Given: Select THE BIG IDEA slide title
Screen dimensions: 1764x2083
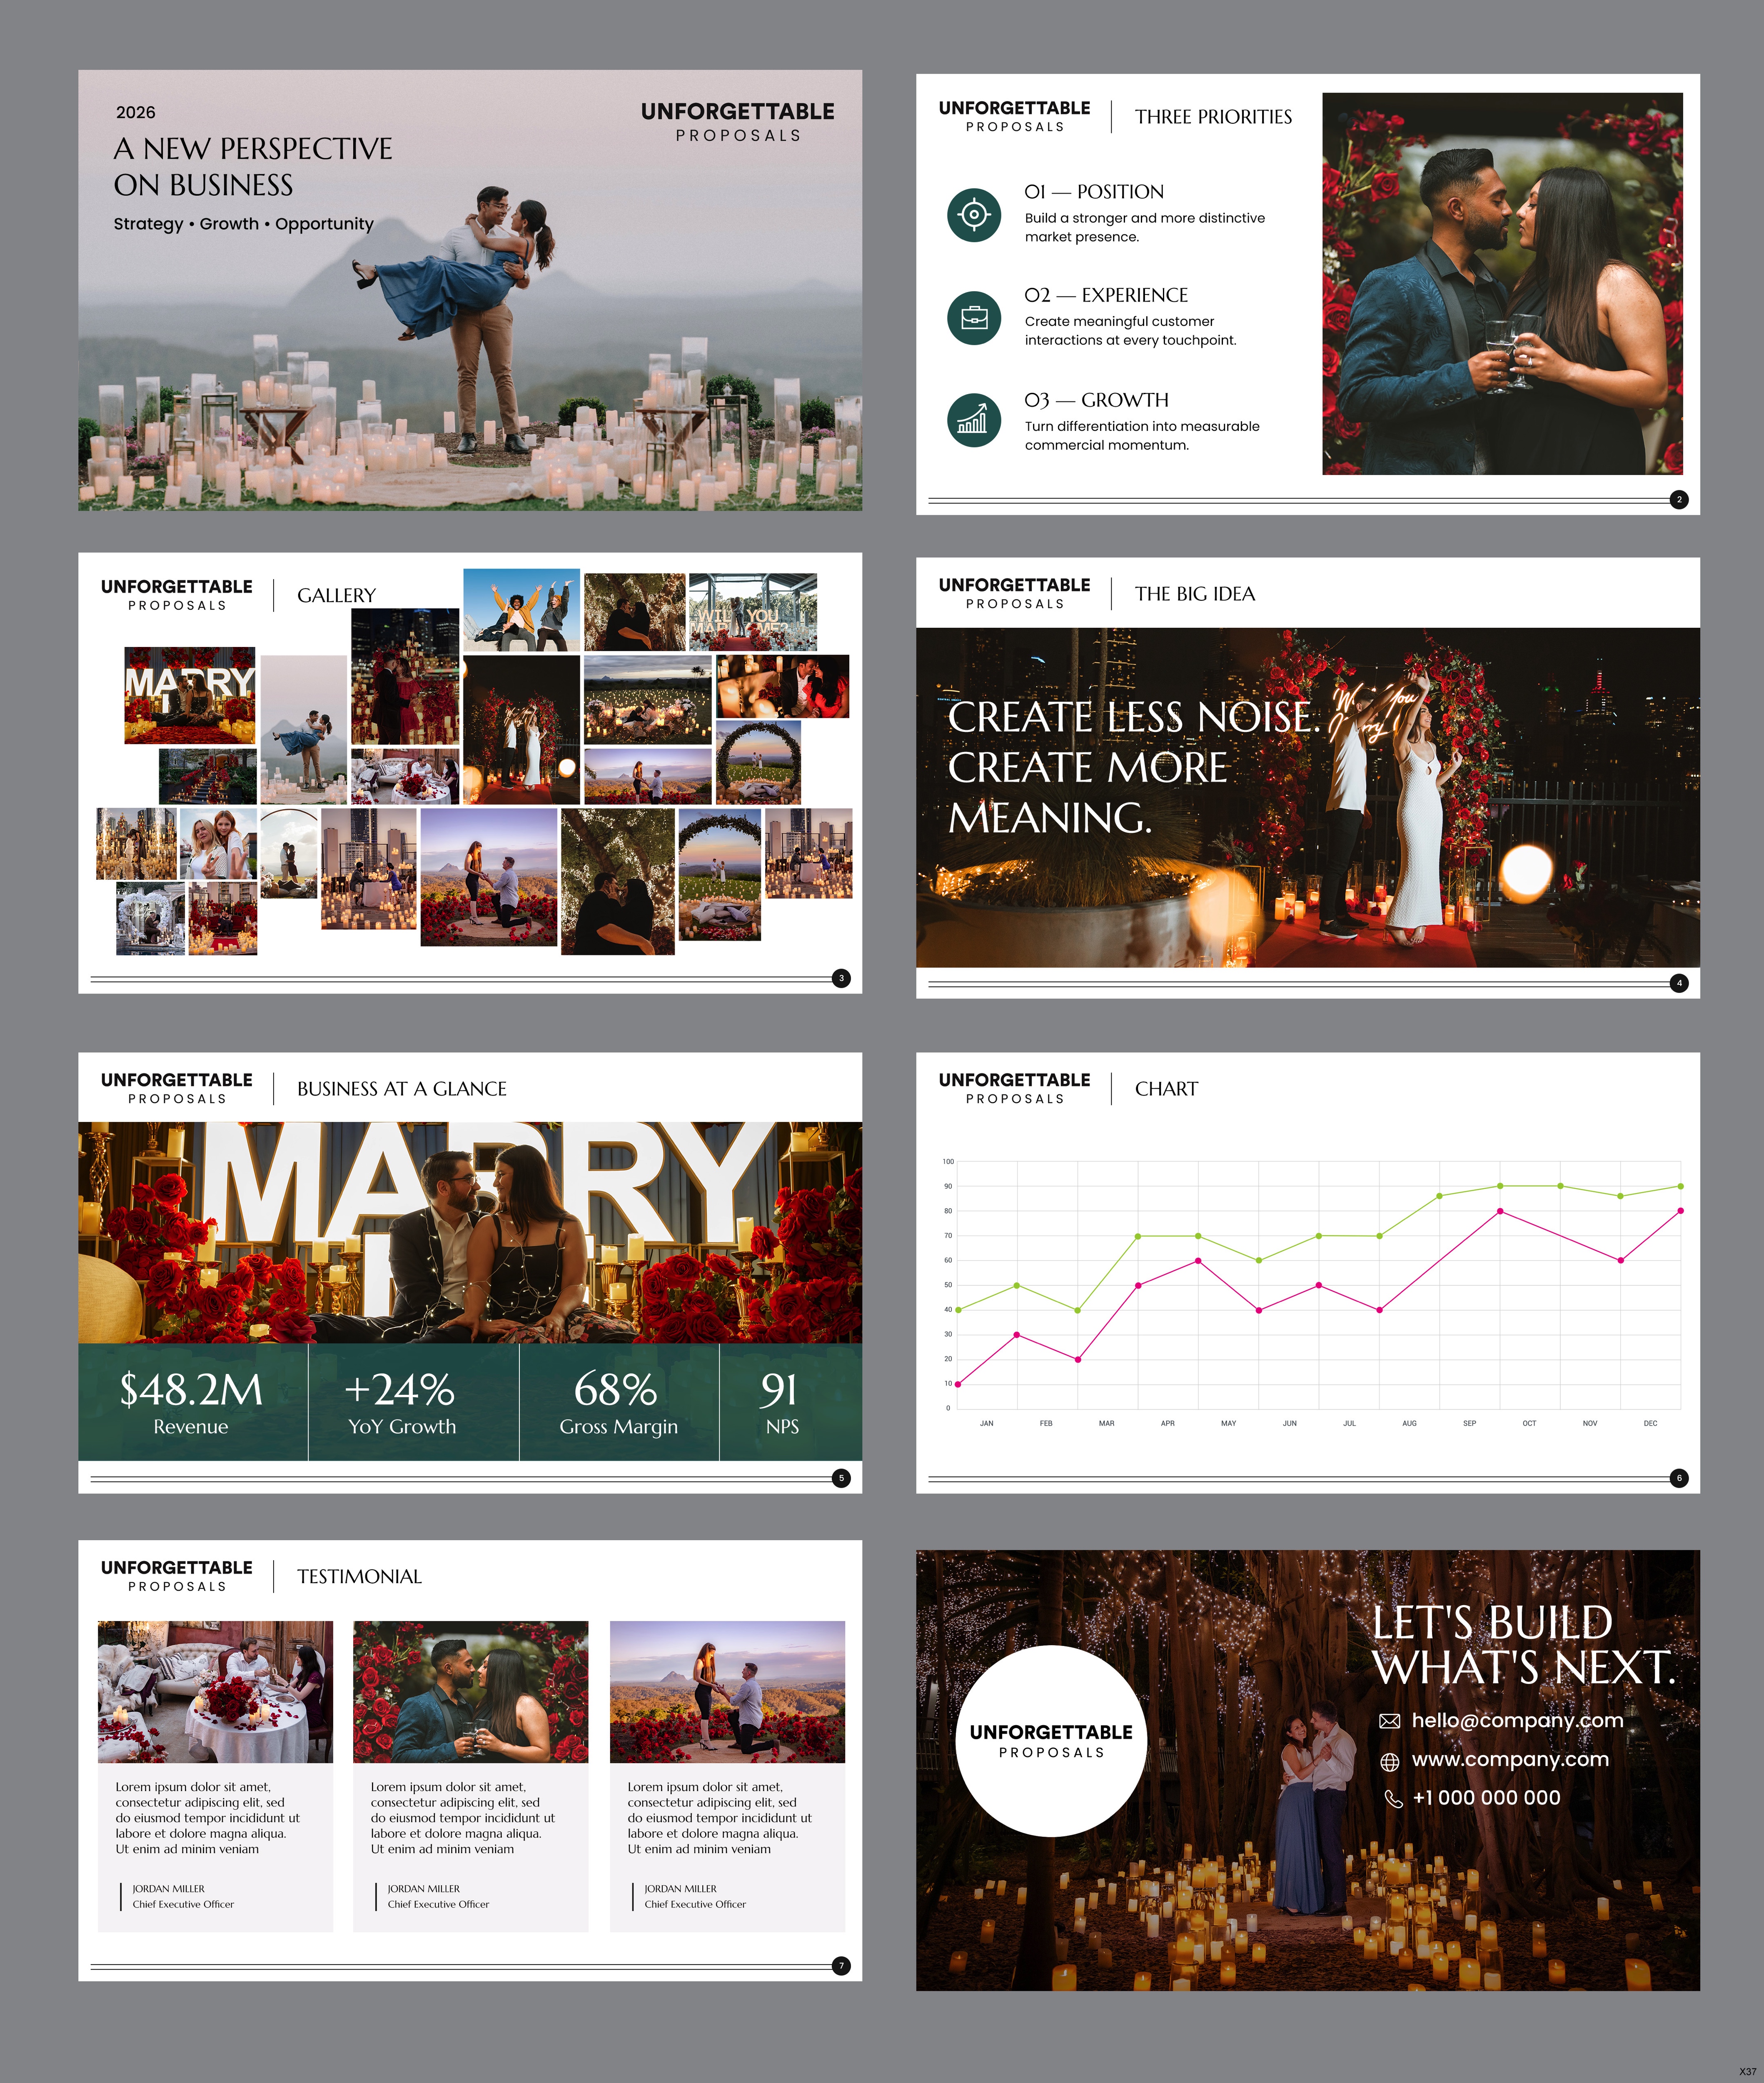Looking at the screenshot, I should pos(1195,594).
